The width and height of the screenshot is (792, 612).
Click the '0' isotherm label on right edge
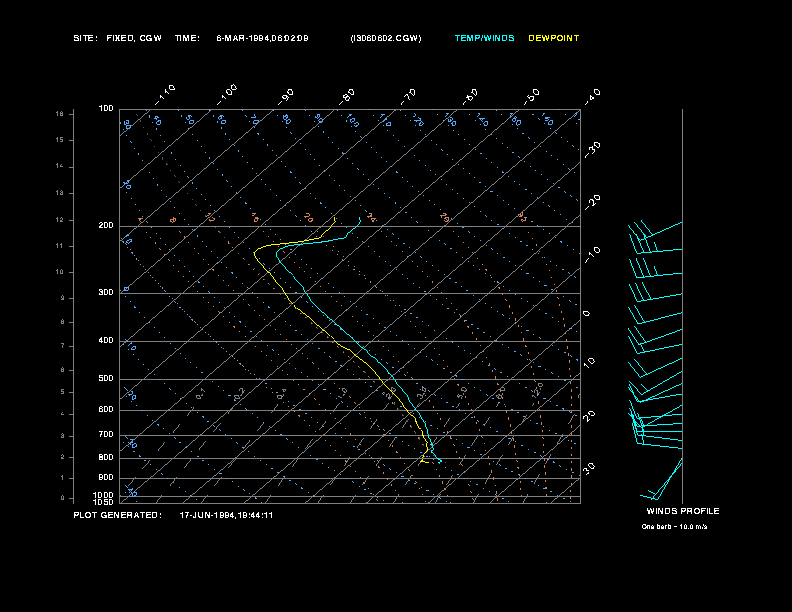[586, 314]
